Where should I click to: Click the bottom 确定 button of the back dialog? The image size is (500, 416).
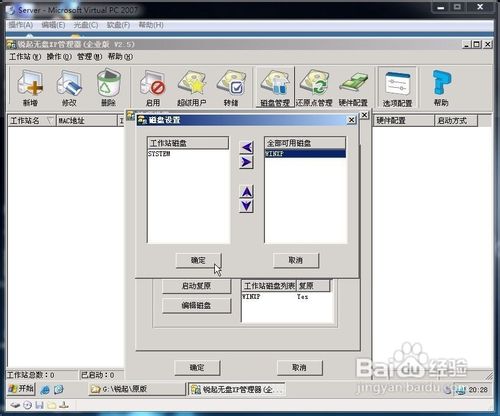click(x=197, y=368)
